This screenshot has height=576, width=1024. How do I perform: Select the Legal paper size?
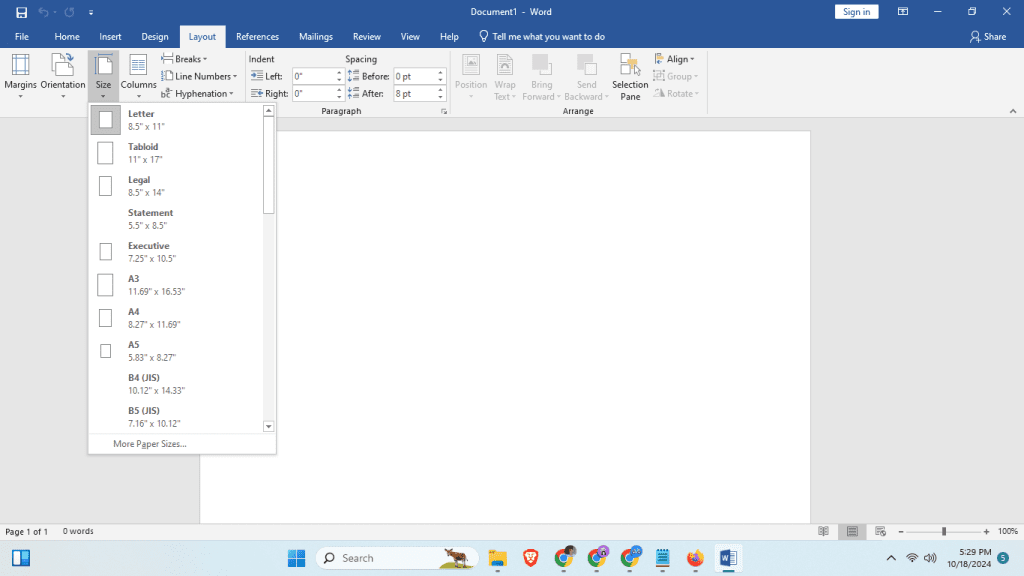150,185
